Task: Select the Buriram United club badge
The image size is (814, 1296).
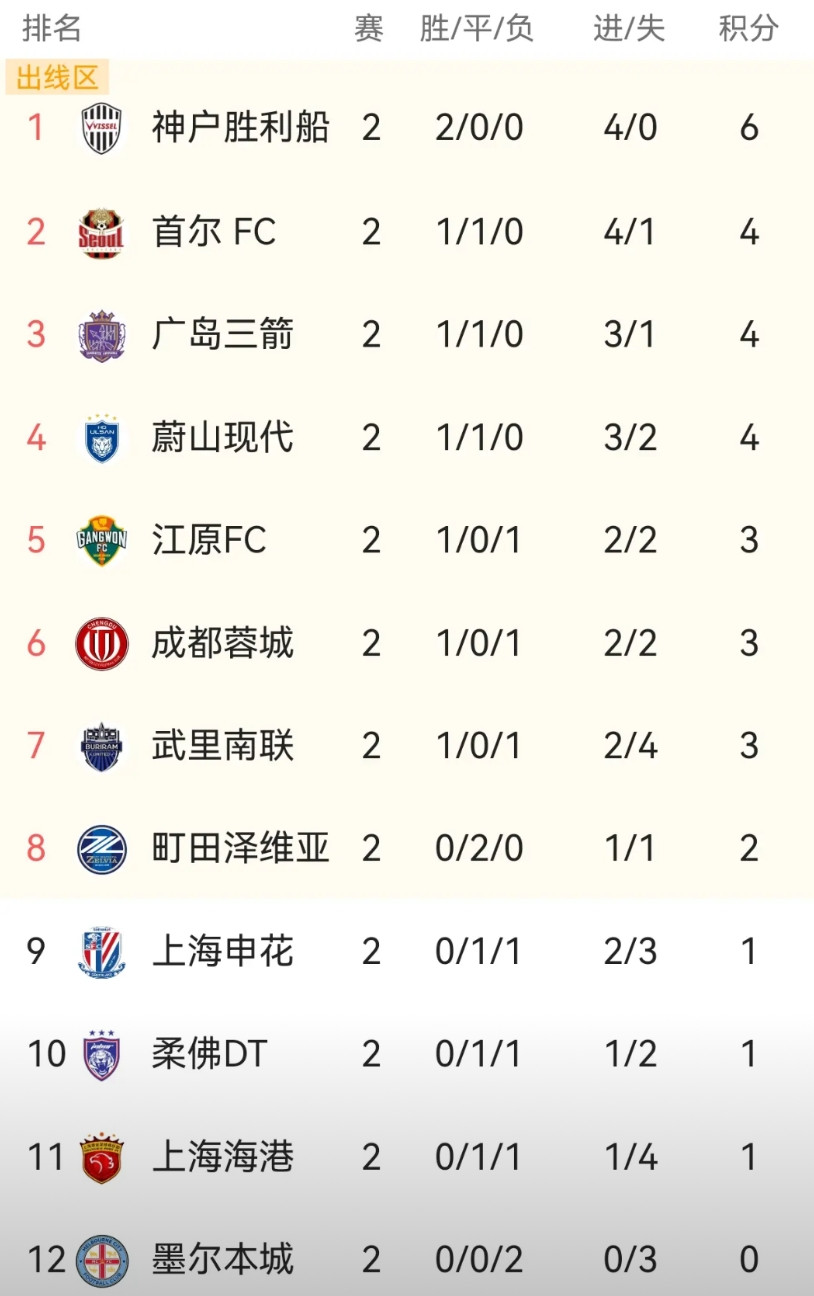Action: tap(101, 747)
